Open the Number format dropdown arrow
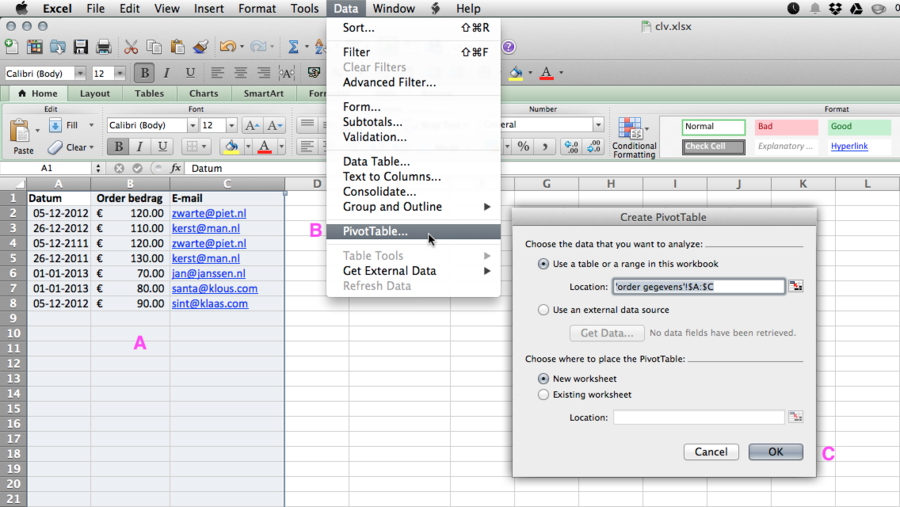 [x=598, y=125]
